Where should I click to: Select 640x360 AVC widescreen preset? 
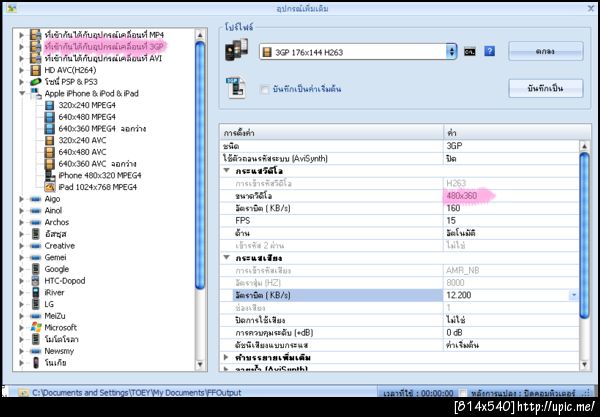(x=97, y=164)
